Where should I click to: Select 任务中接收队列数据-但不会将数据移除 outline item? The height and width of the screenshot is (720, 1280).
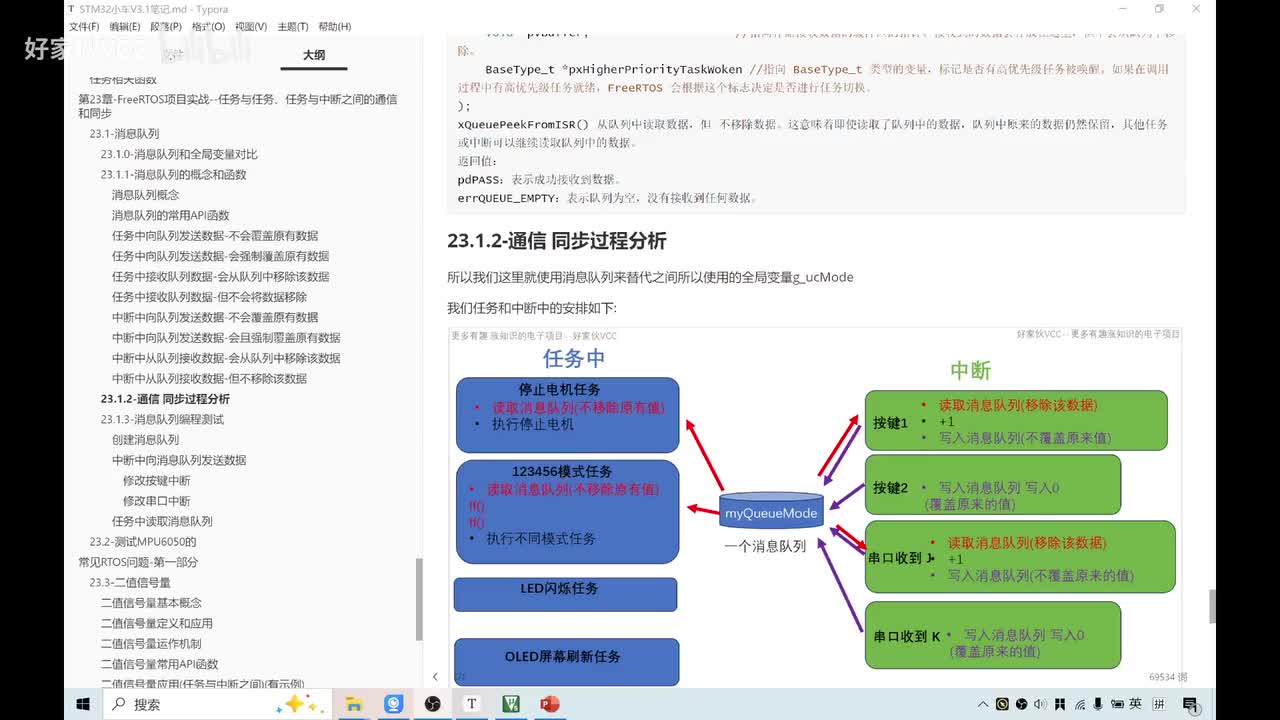coord(209,297)
